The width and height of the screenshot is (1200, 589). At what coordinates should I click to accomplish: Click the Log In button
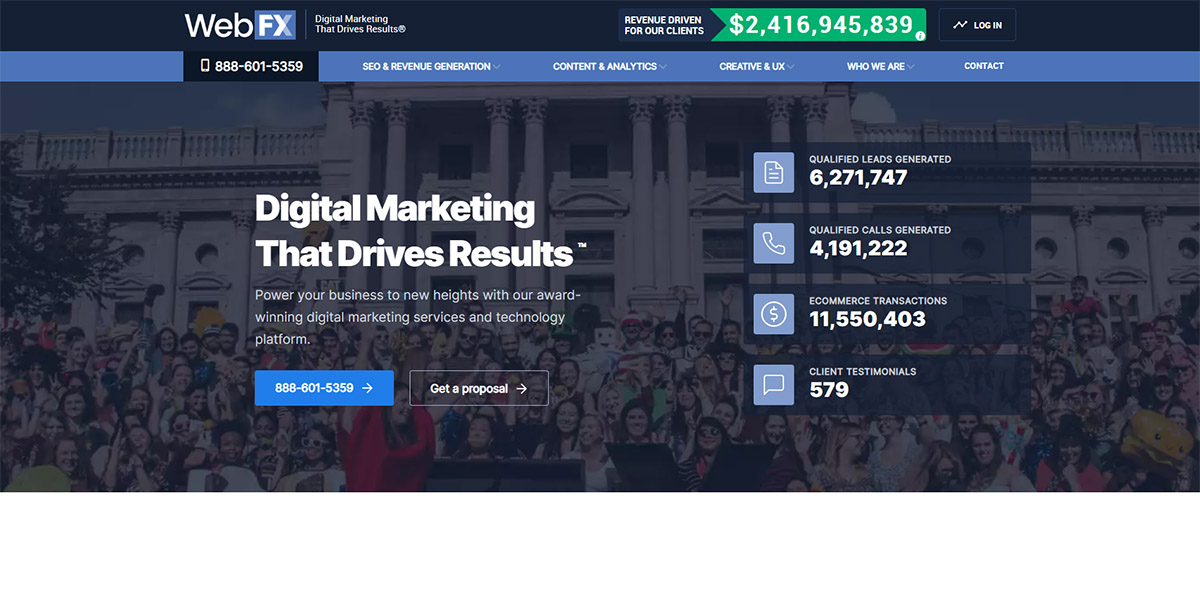pos(977,25)
